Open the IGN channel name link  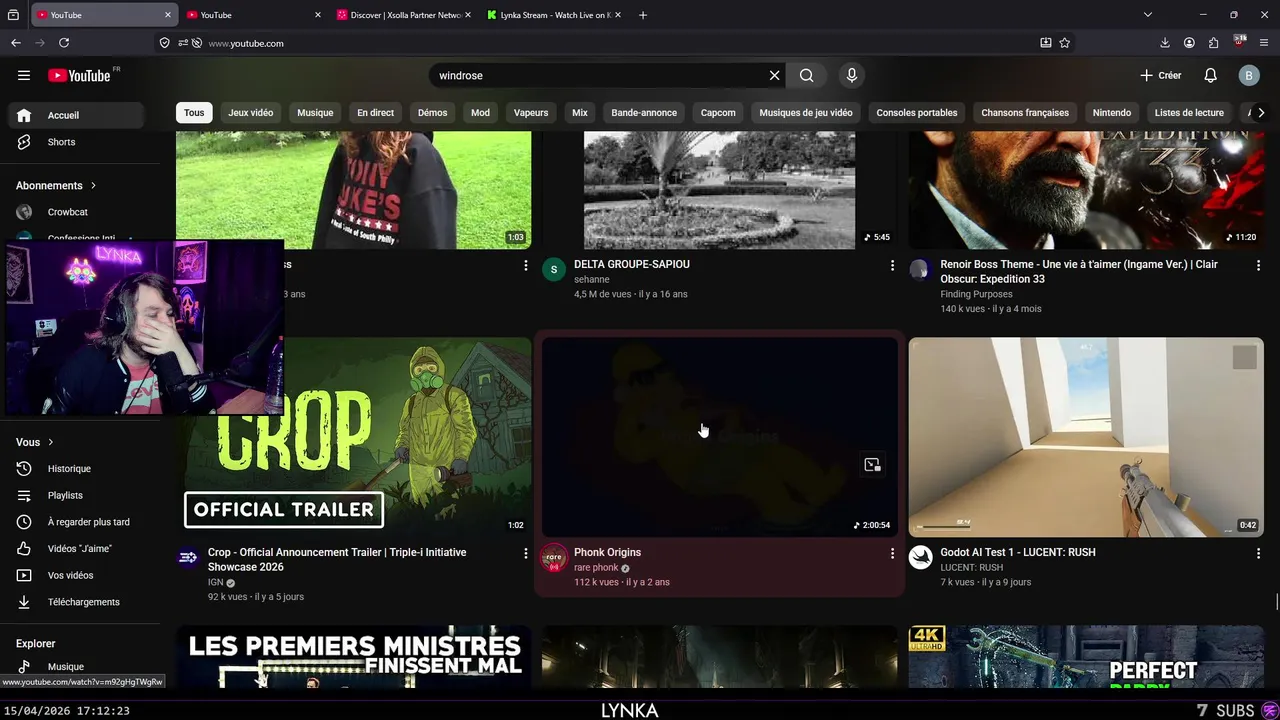(215, 582)
